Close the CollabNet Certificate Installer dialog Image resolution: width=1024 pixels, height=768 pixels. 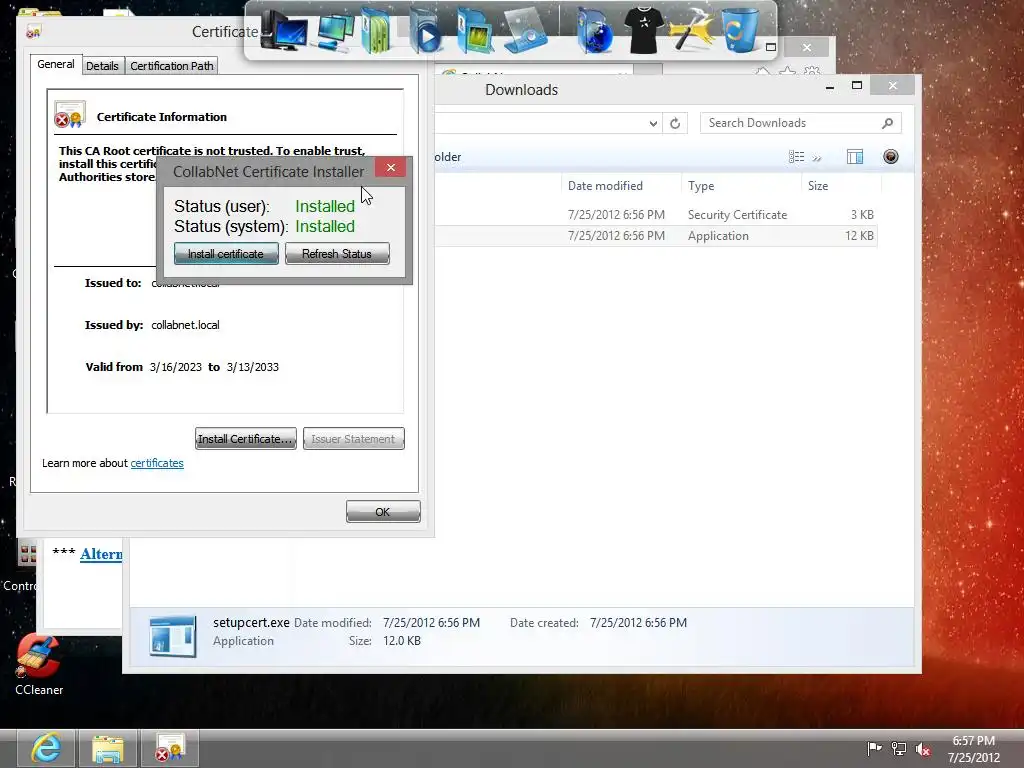coord(391,168)
